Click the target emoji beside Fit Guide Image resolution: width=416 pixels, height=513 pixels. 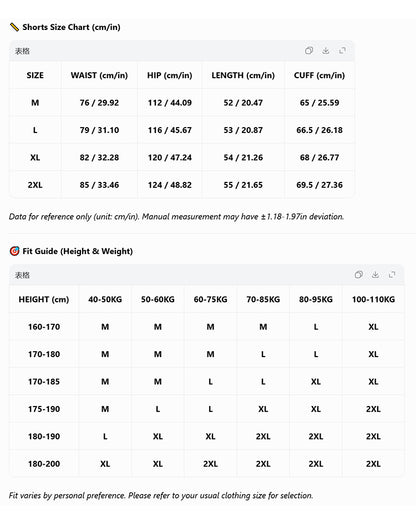(14, 251)
